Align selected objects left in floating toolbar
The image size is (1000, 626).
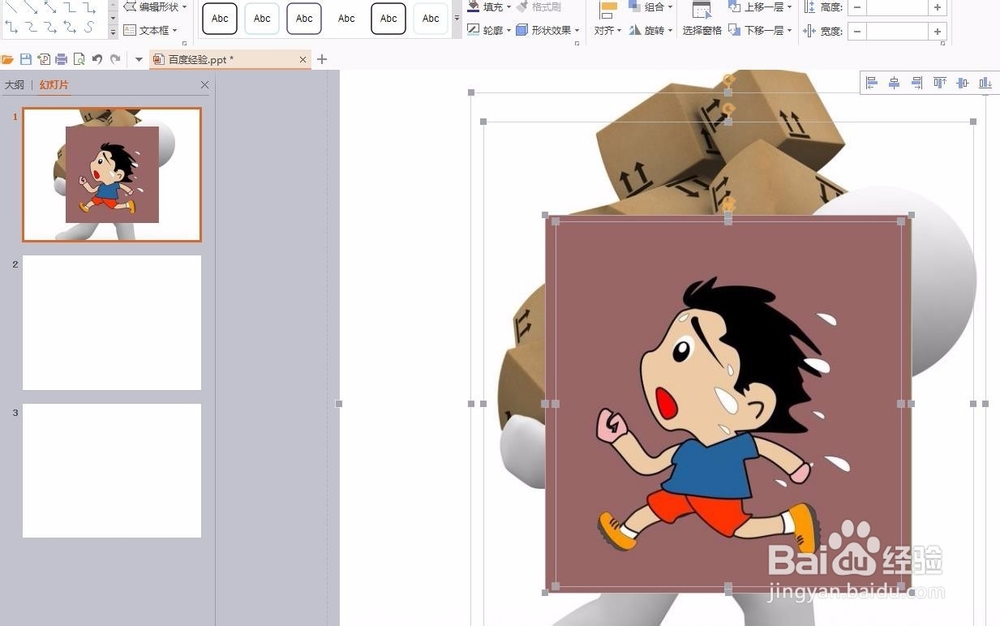pyautogui.click(x=872, y=83)
